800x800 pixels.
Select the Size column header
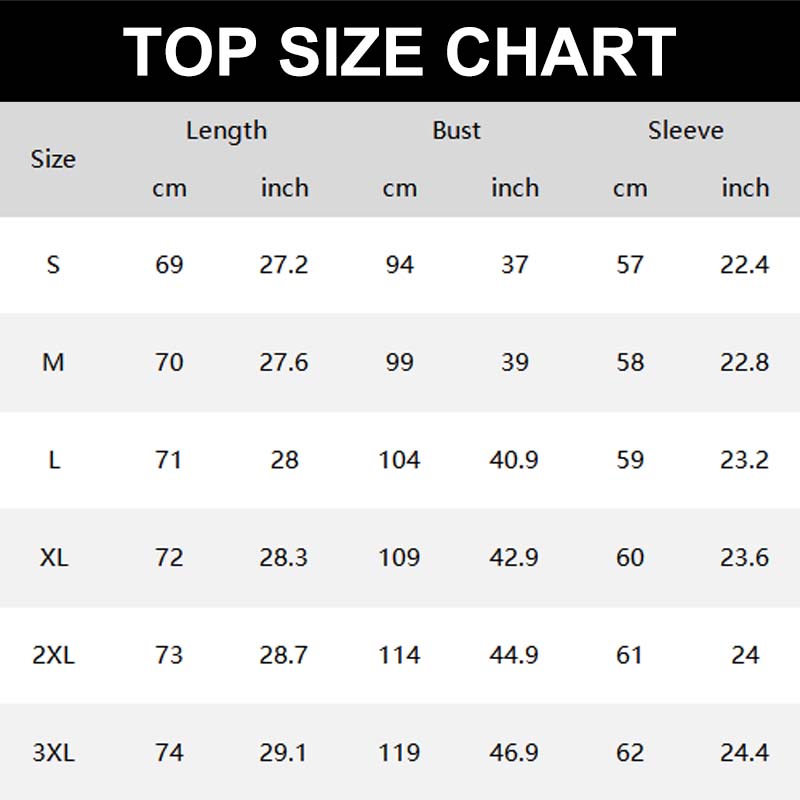tap(53, 159)
